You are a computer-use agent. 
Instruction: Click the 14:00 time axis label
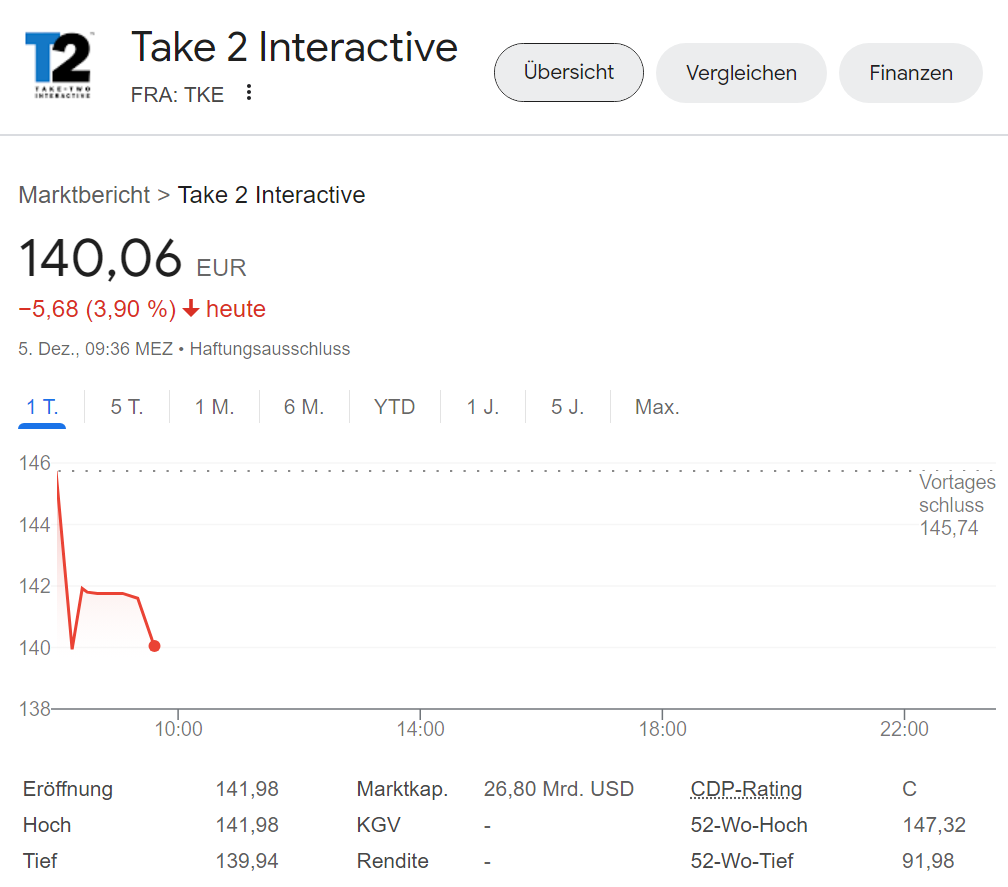click(420, 729)
